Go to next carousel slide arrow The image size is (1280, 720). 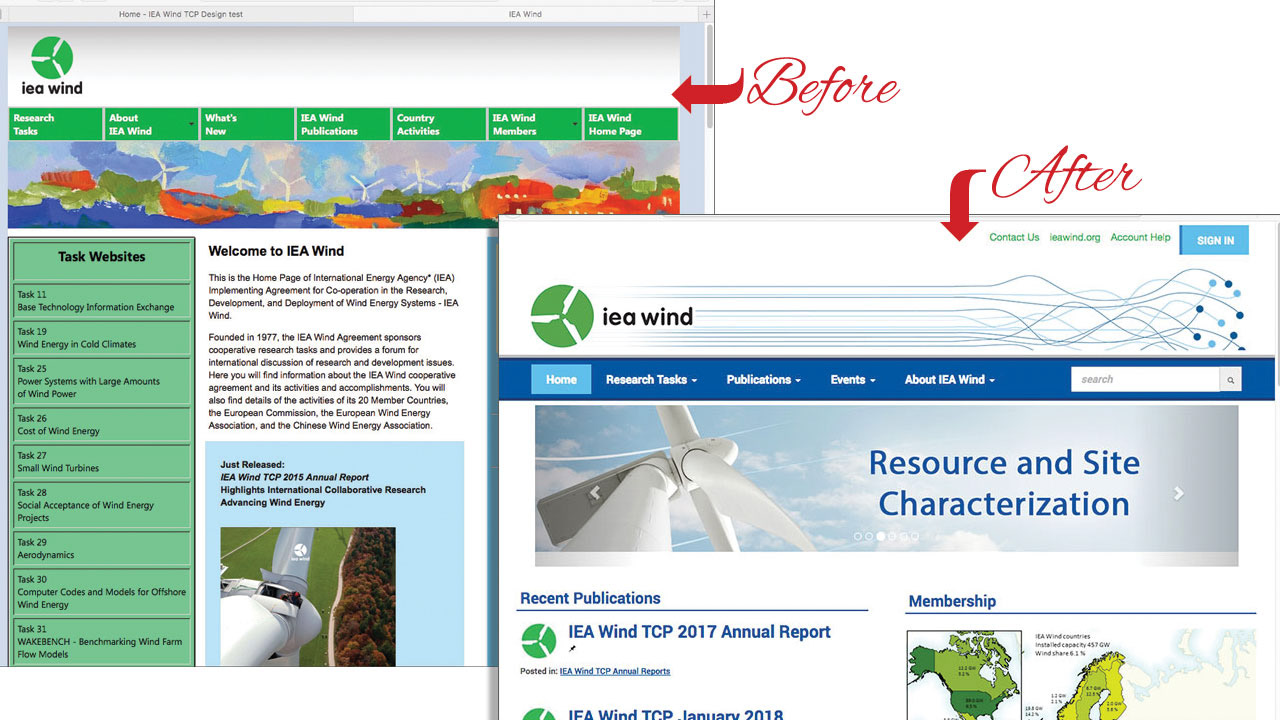(1178, 493)
